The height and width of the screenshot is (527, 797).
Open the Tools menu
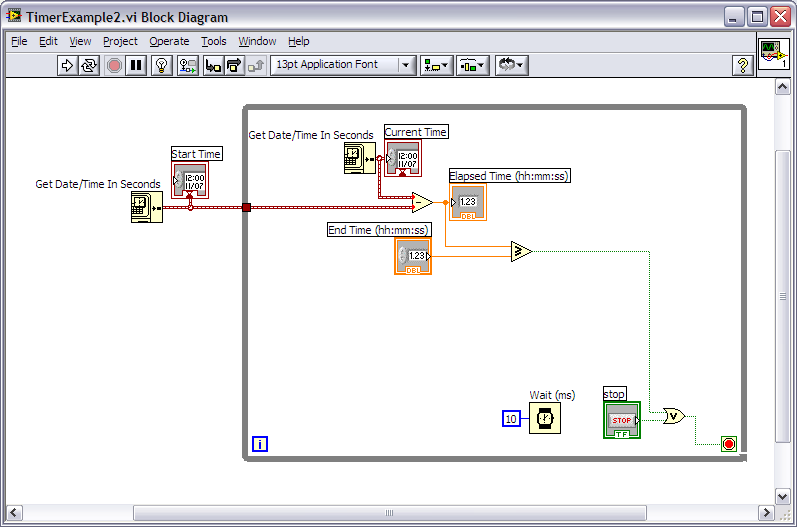coord(213,41)
